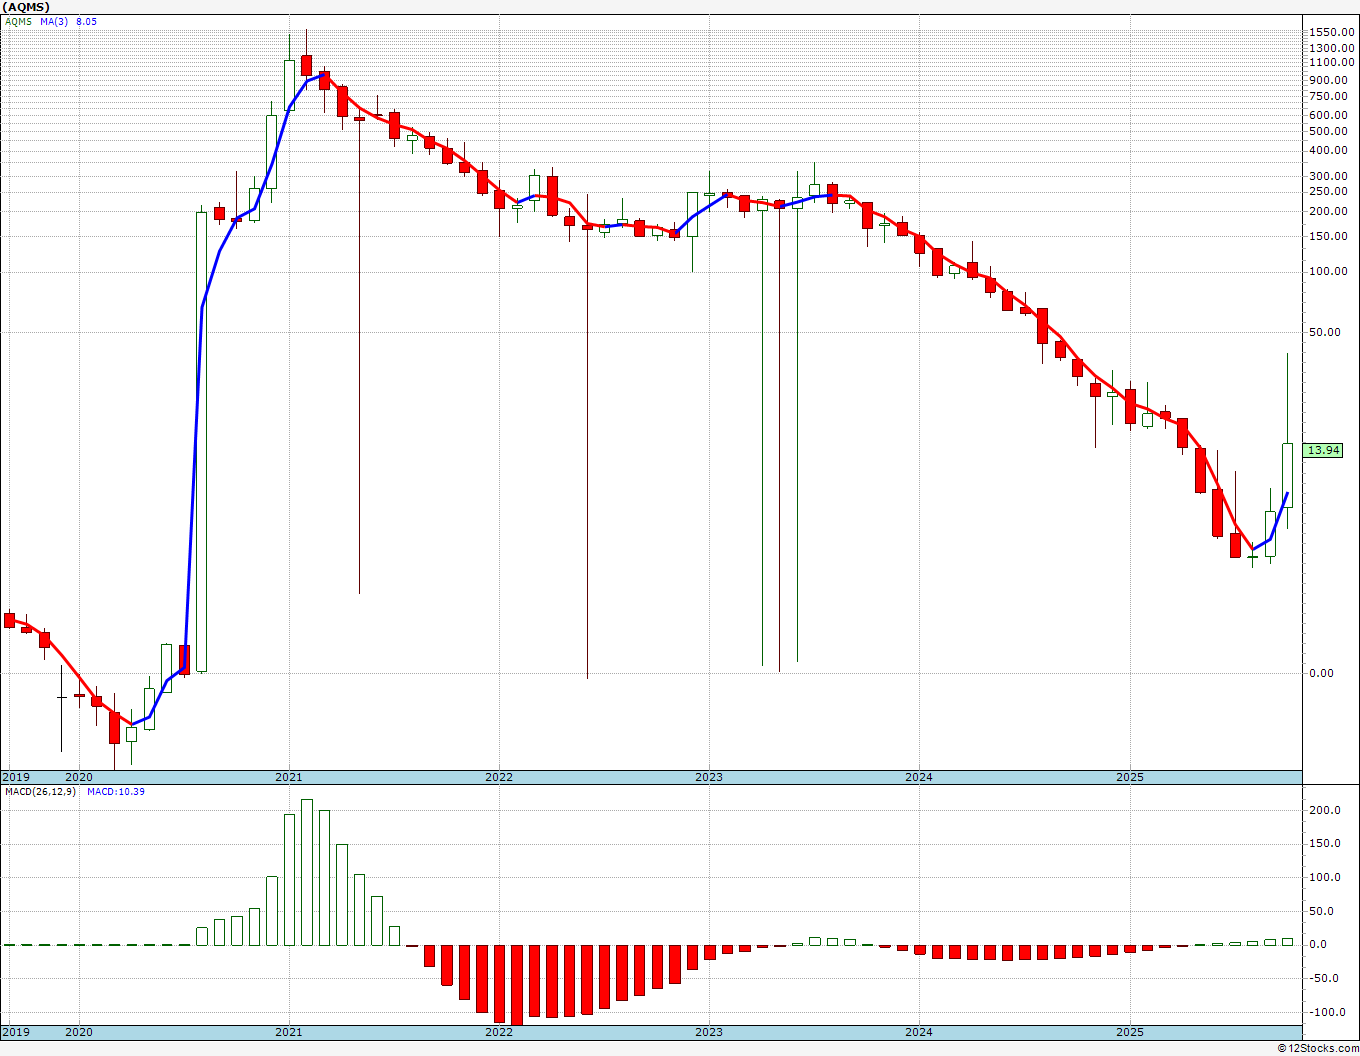Image resolution: width=1360 pixels, height=1056 pixels.
Task: Select 2022 on the MACD panel time axis
Action: point(498,1032)
